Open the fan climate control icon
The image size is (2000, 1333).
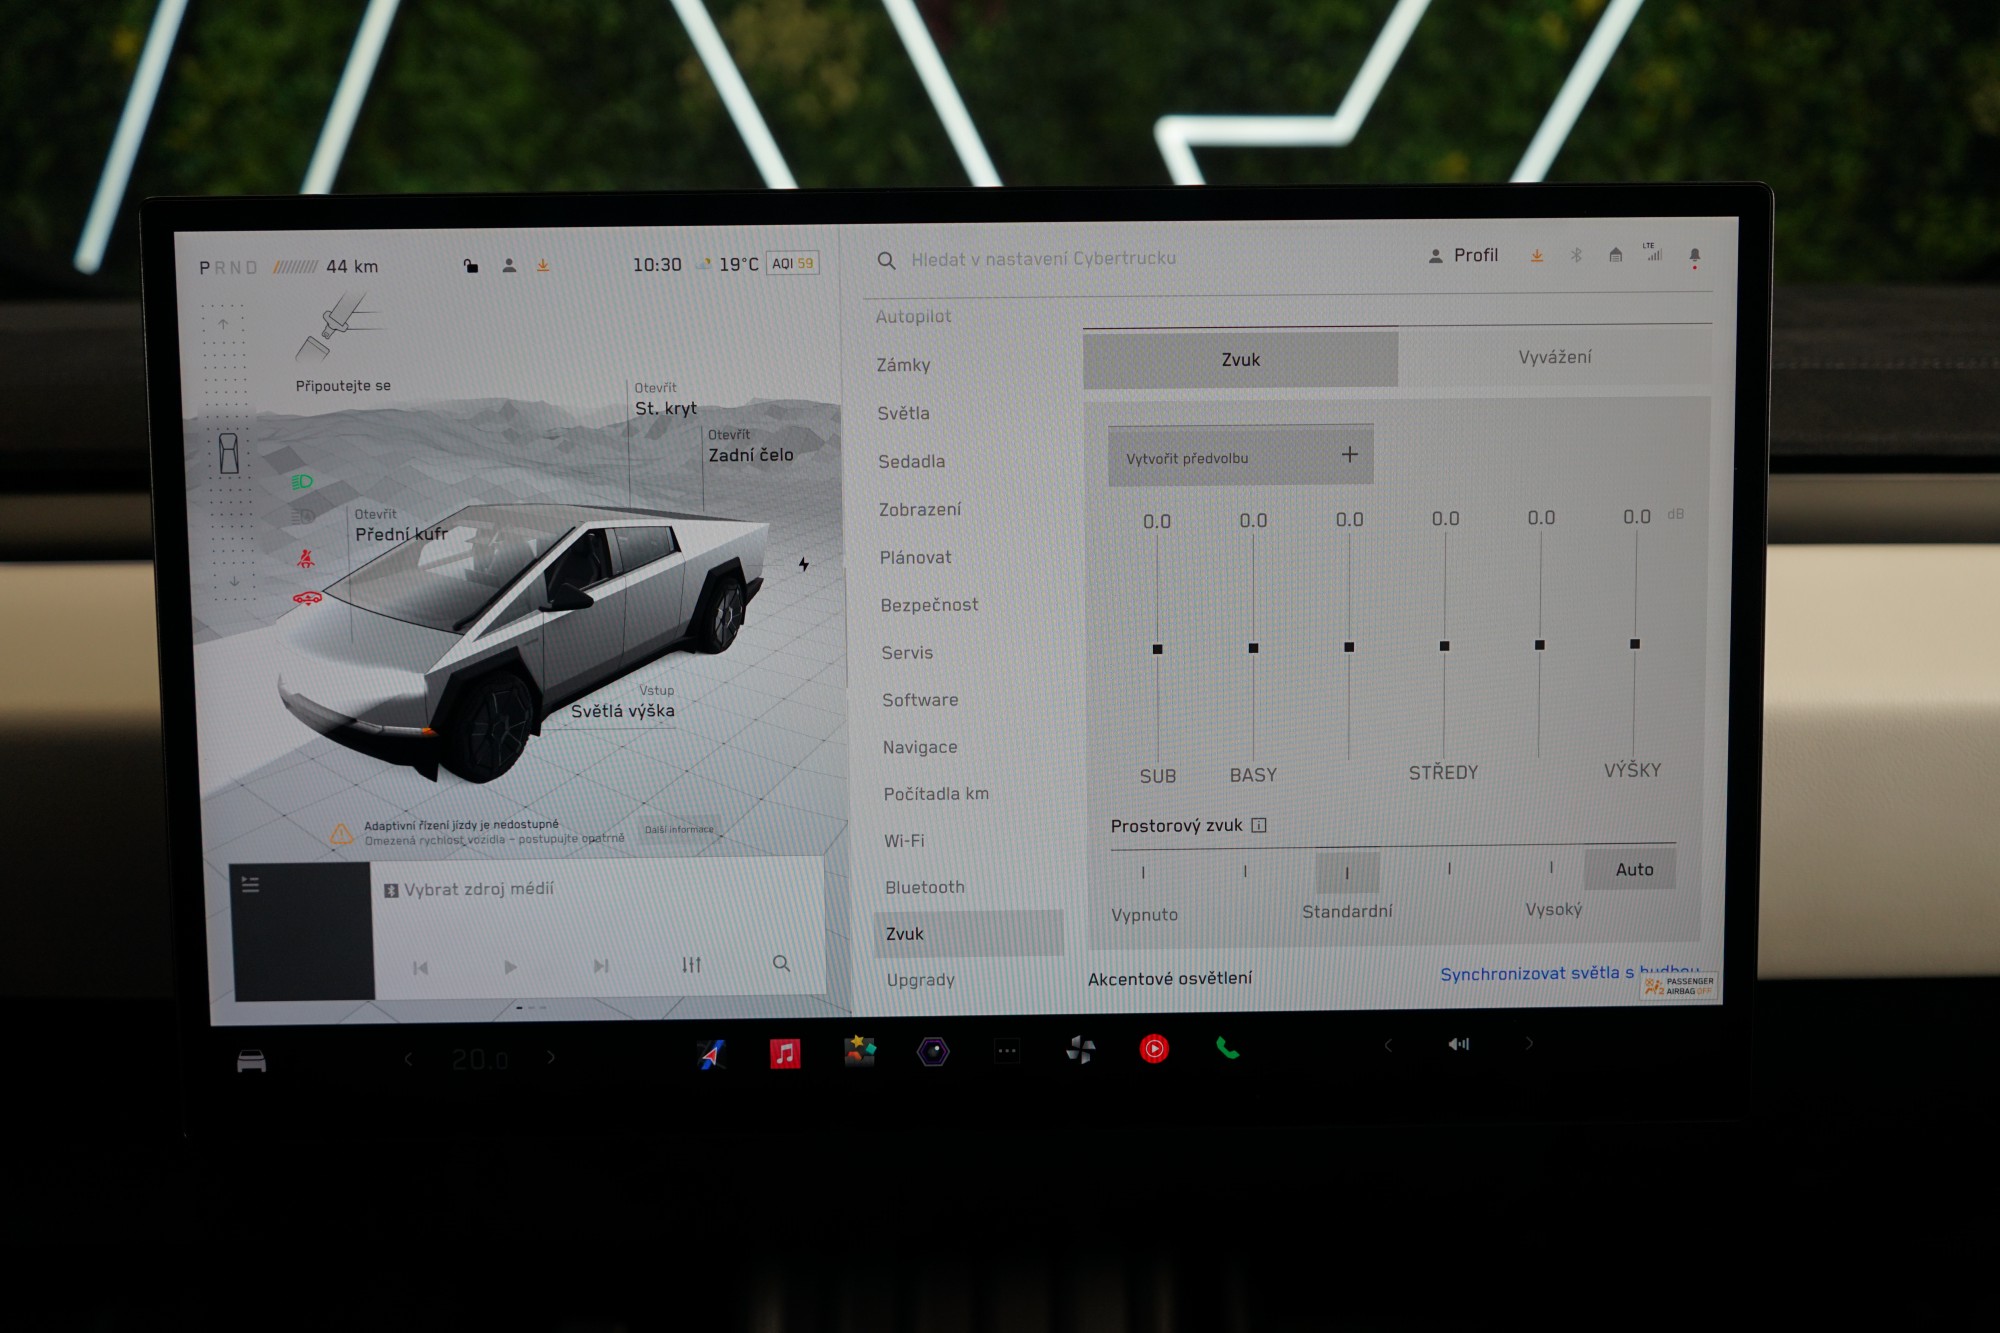click(x=1080, y=1049)
